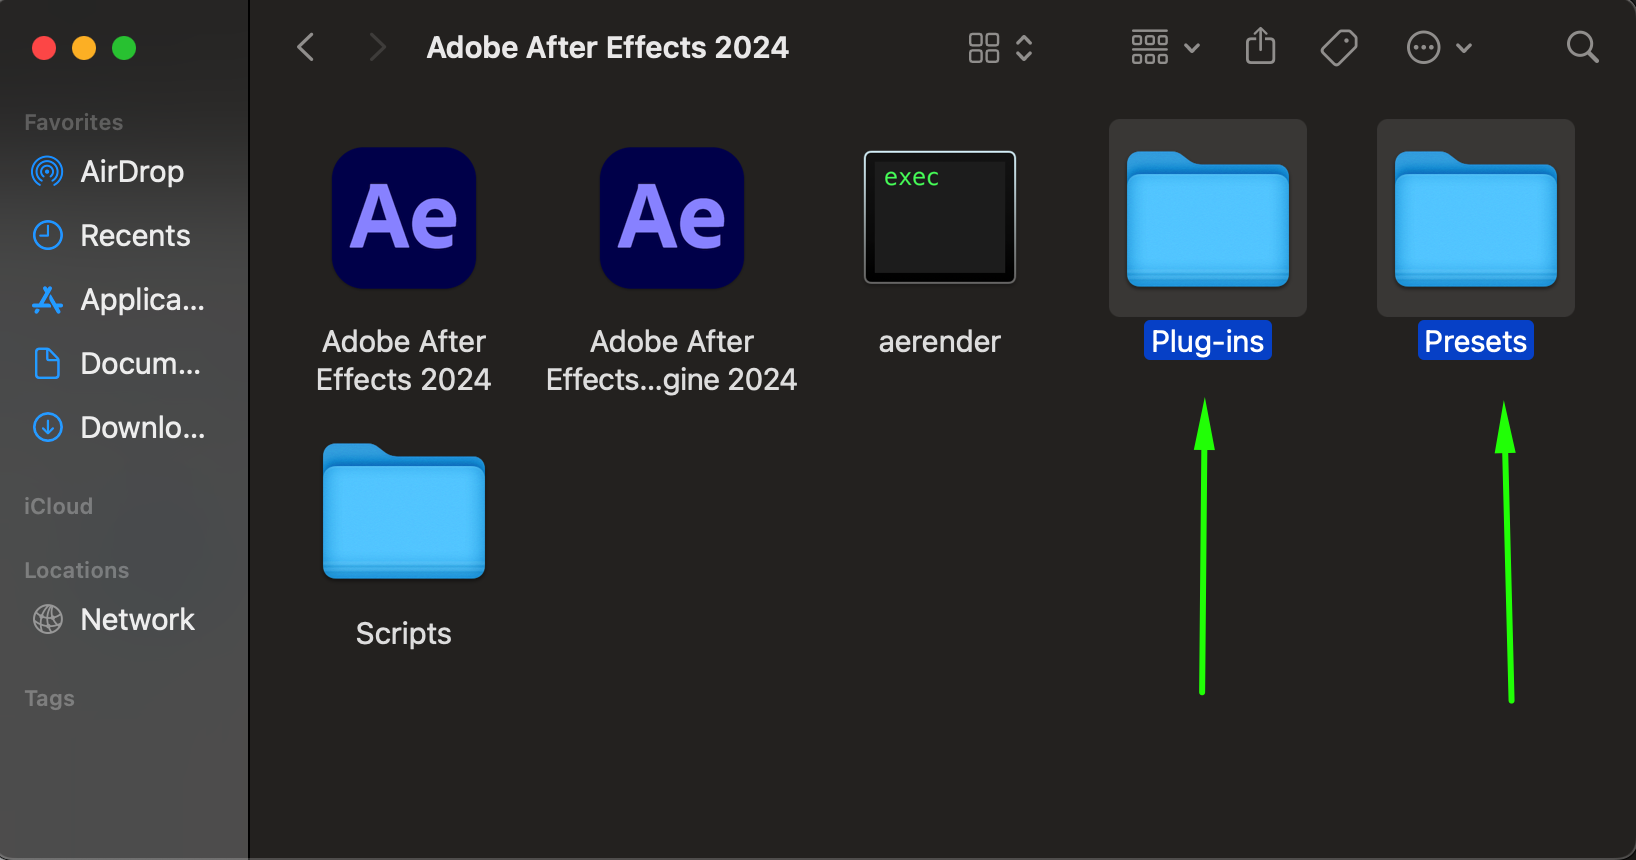Go back with the back arrow
This screenshot has width=1636, height=860.
click(306, 47)
